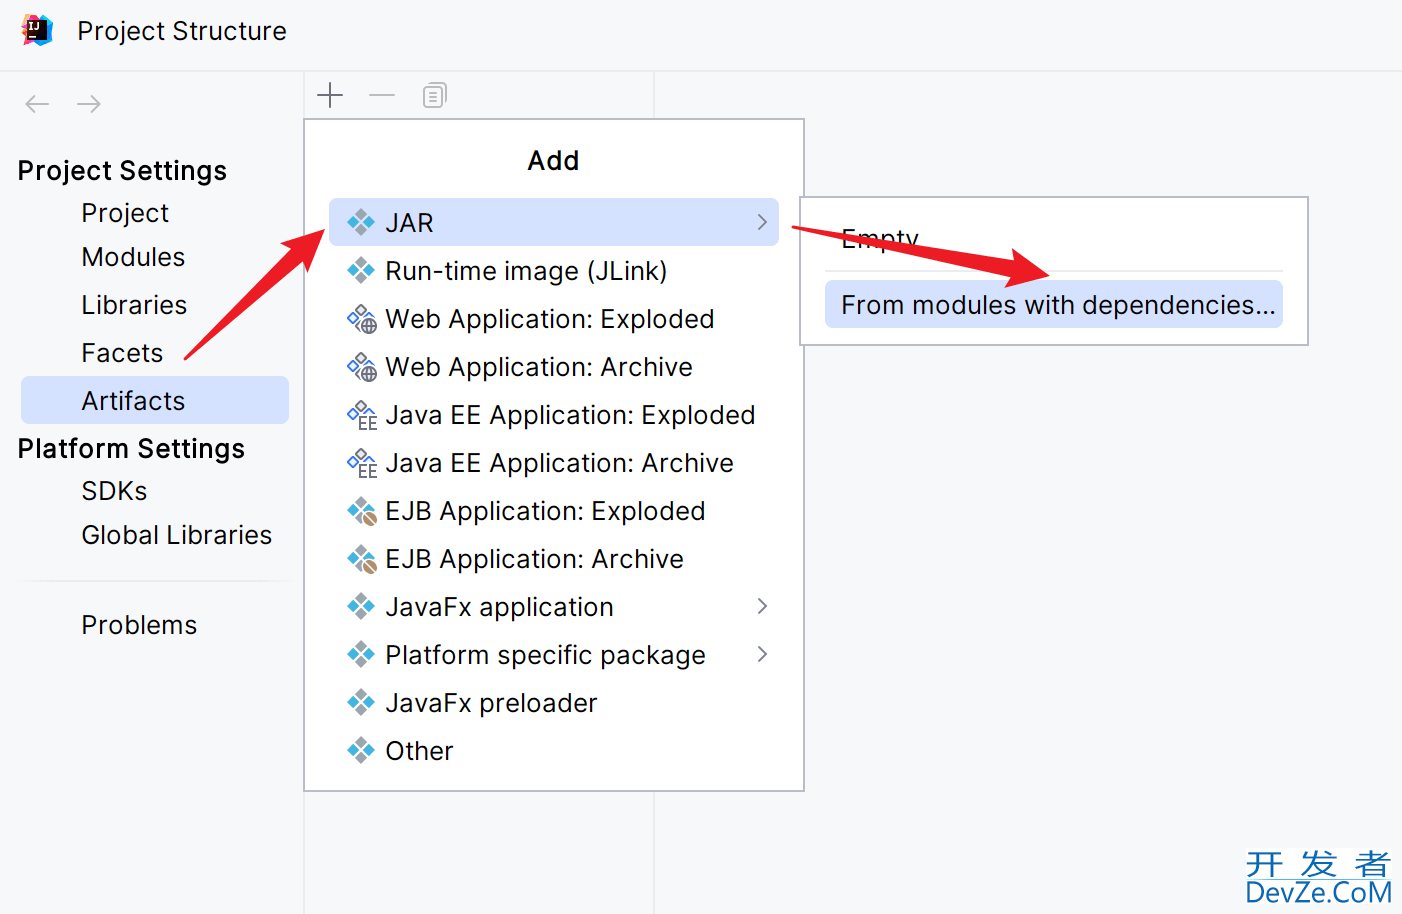The width and height of the screenshot is (1402, 914).
Task: Click the Copy artifact icon
Action: 434,95
